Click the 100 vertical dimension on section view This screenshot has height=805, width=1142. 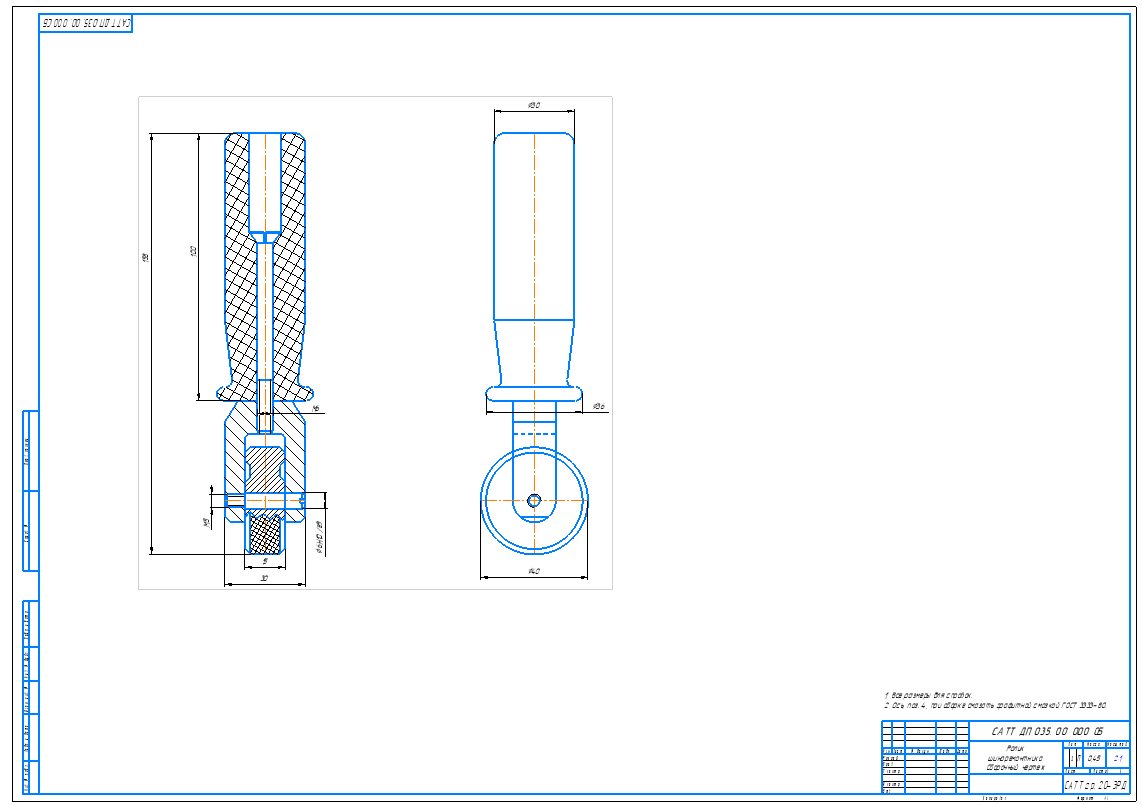(193, 251)
